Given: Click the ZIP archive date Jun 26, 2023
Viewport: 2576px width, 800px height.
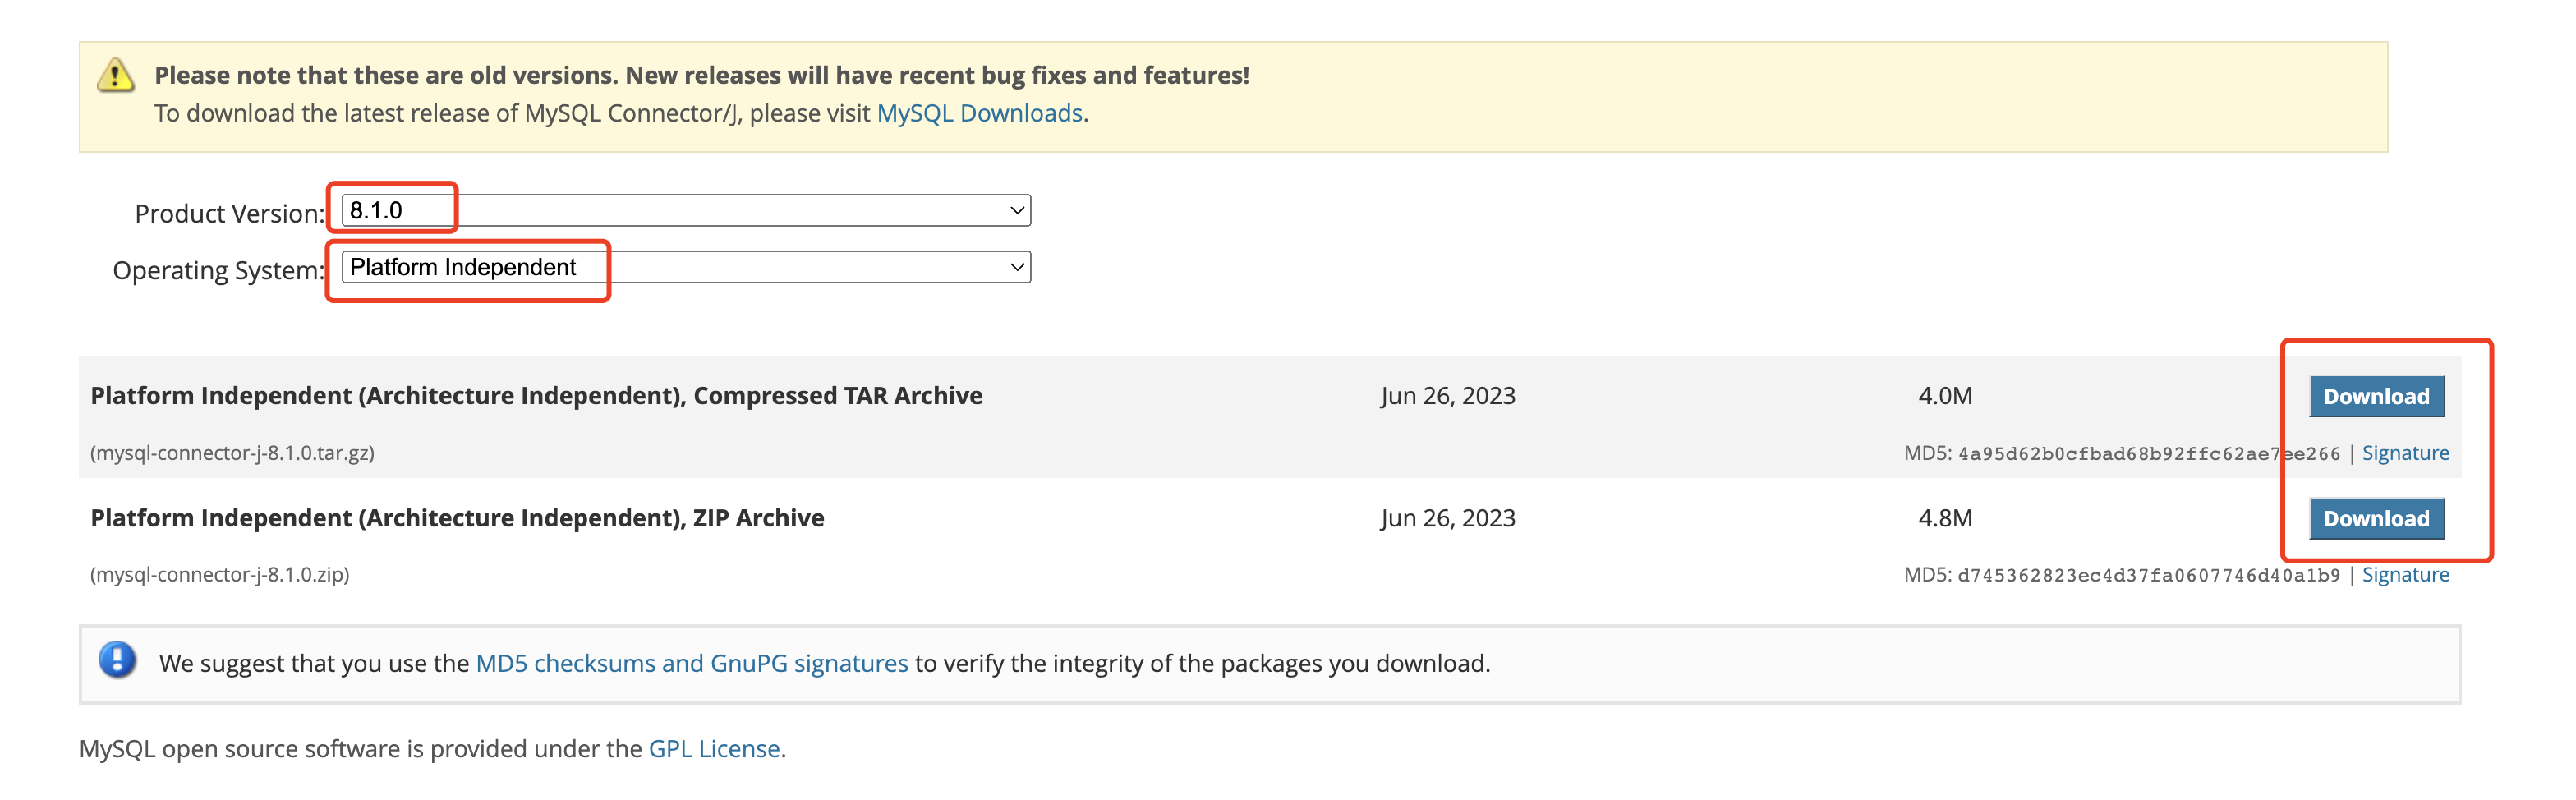Looking at the screenshot, I should (x=1448, y=518).
